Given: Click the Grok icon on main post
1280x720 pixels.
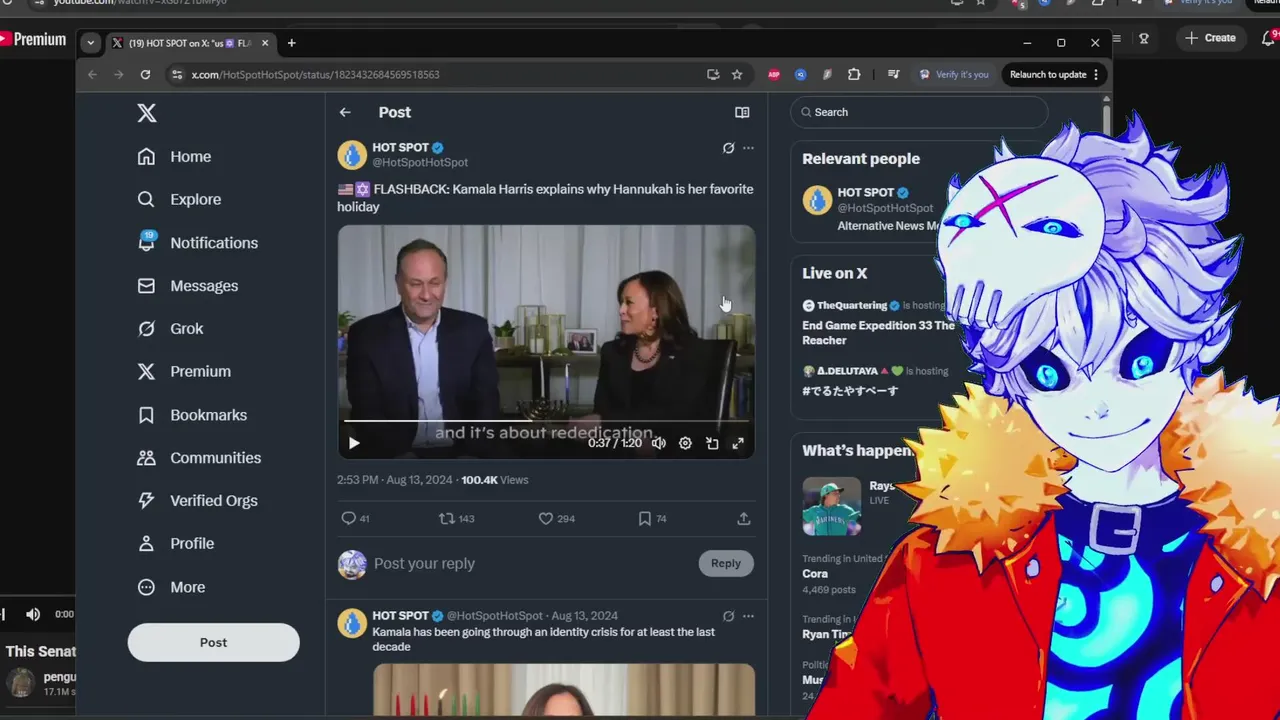Looking at the screenshot, I should click(x=728, y=148).
